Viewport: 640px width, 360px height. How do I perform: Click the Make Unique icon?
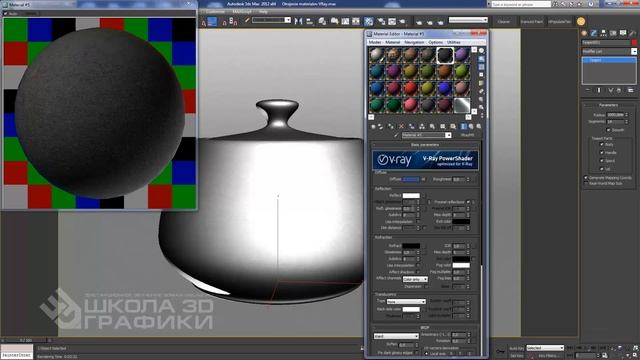pyautogui.click(x=422, y=127)
